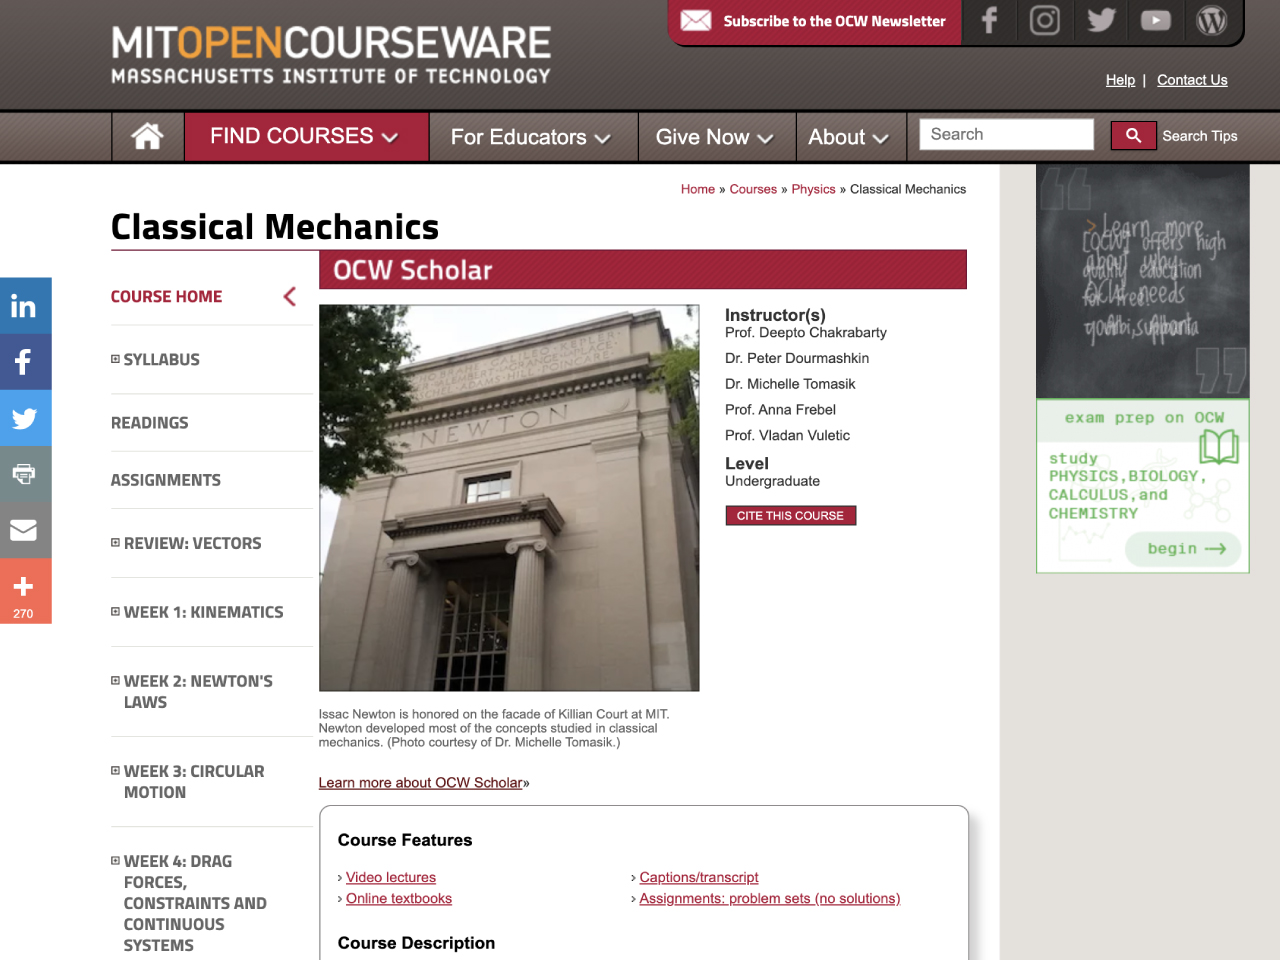Click instructor name Prof. Anna Frebel
This screenshot has width=1280, height=960.
coord(780,410)
